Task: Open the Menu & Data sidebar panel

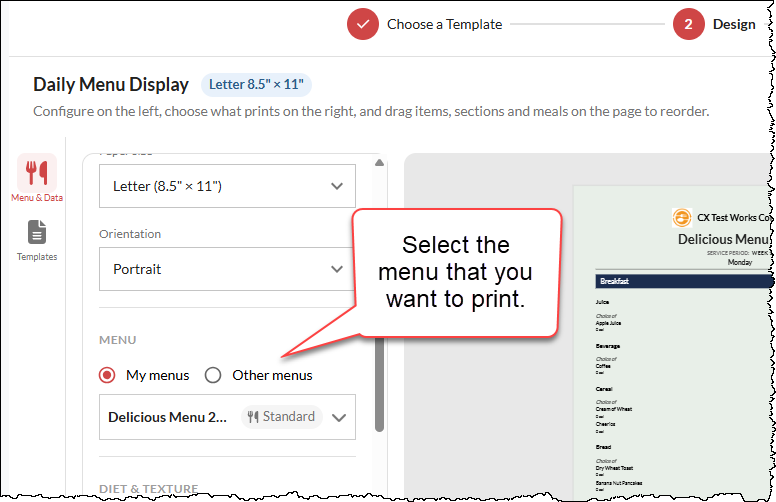Action: tap(37, 179)
